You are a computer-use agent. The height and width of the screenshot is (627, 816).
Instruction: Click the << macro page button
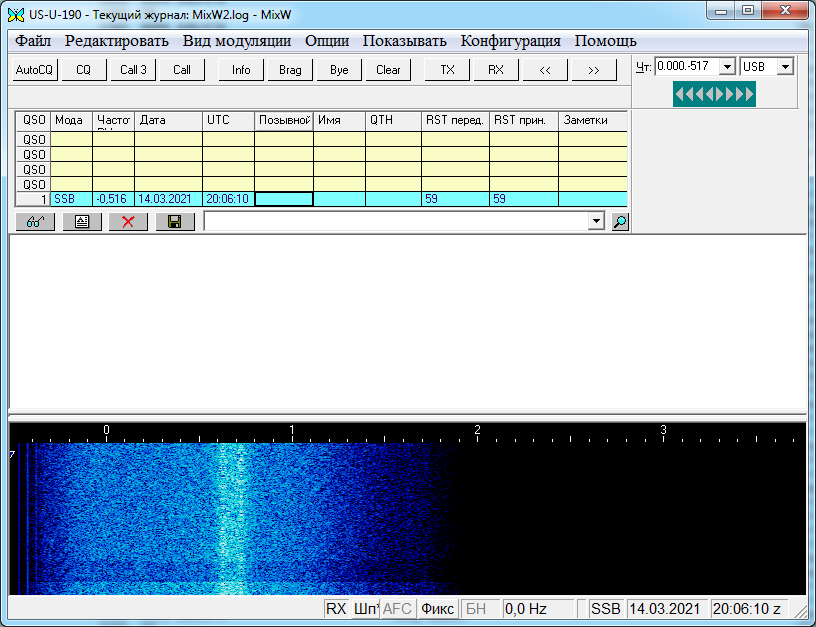(545, 70)
